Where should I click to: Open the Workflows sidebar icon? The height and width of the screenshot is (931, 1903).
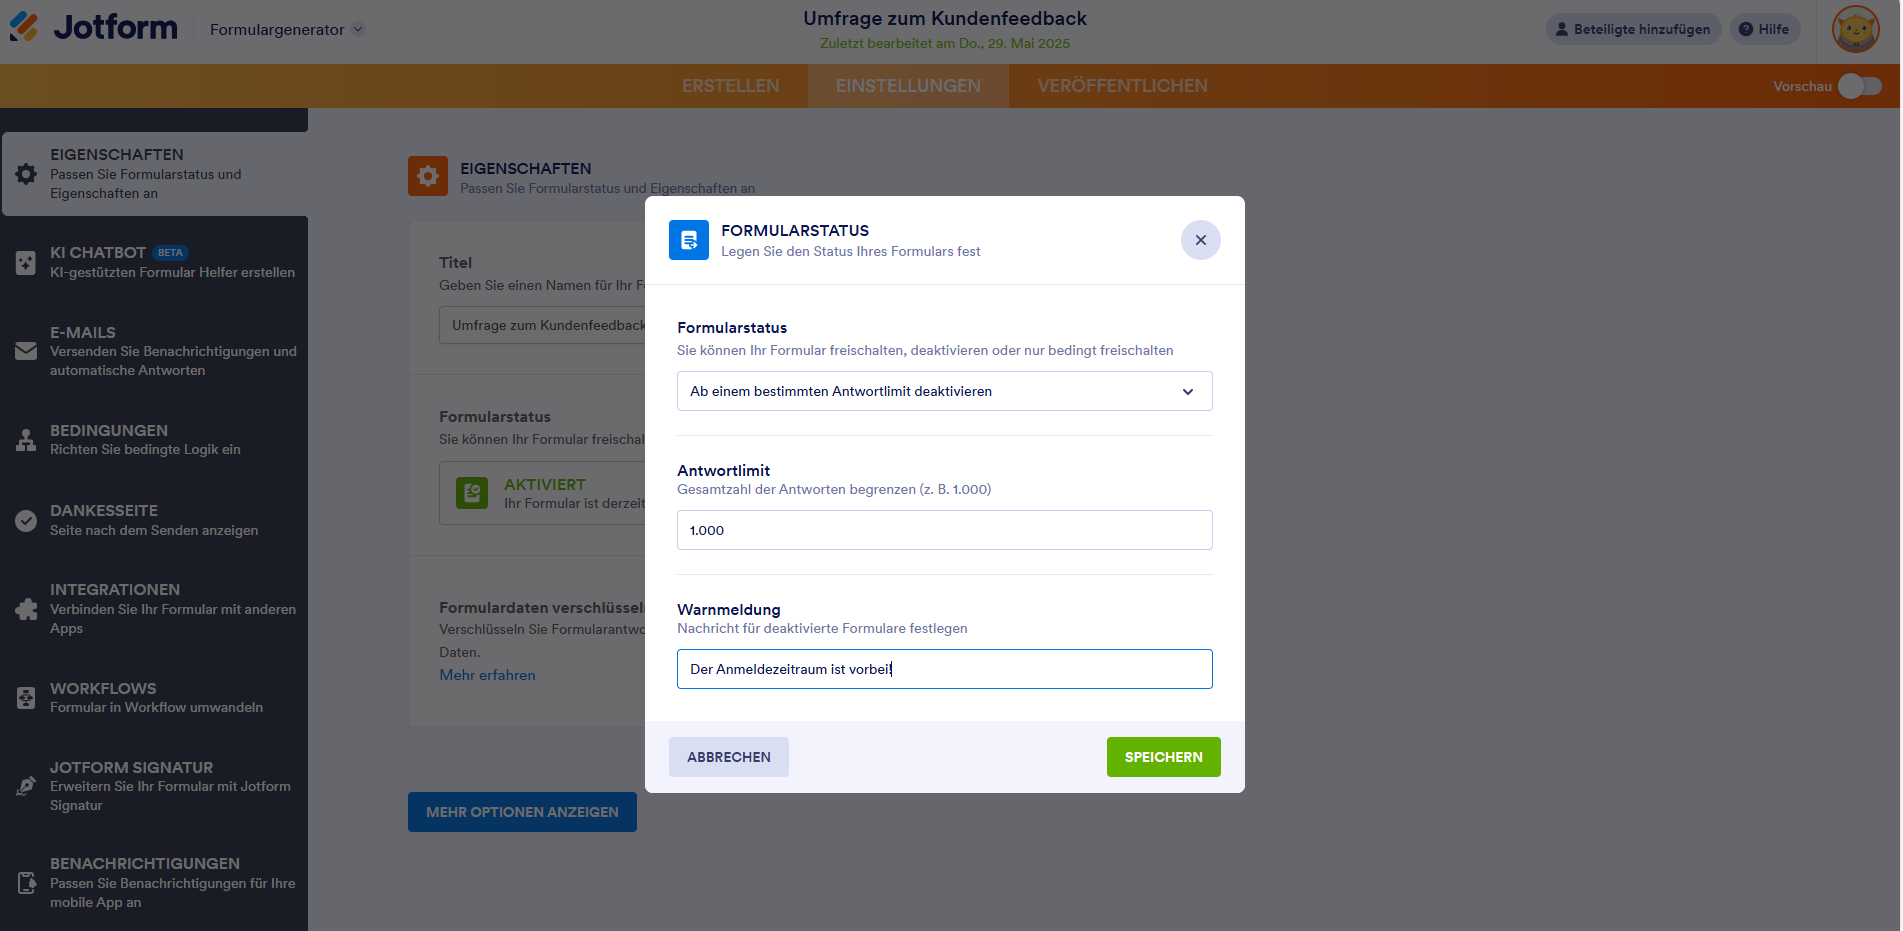click(25, 697)
